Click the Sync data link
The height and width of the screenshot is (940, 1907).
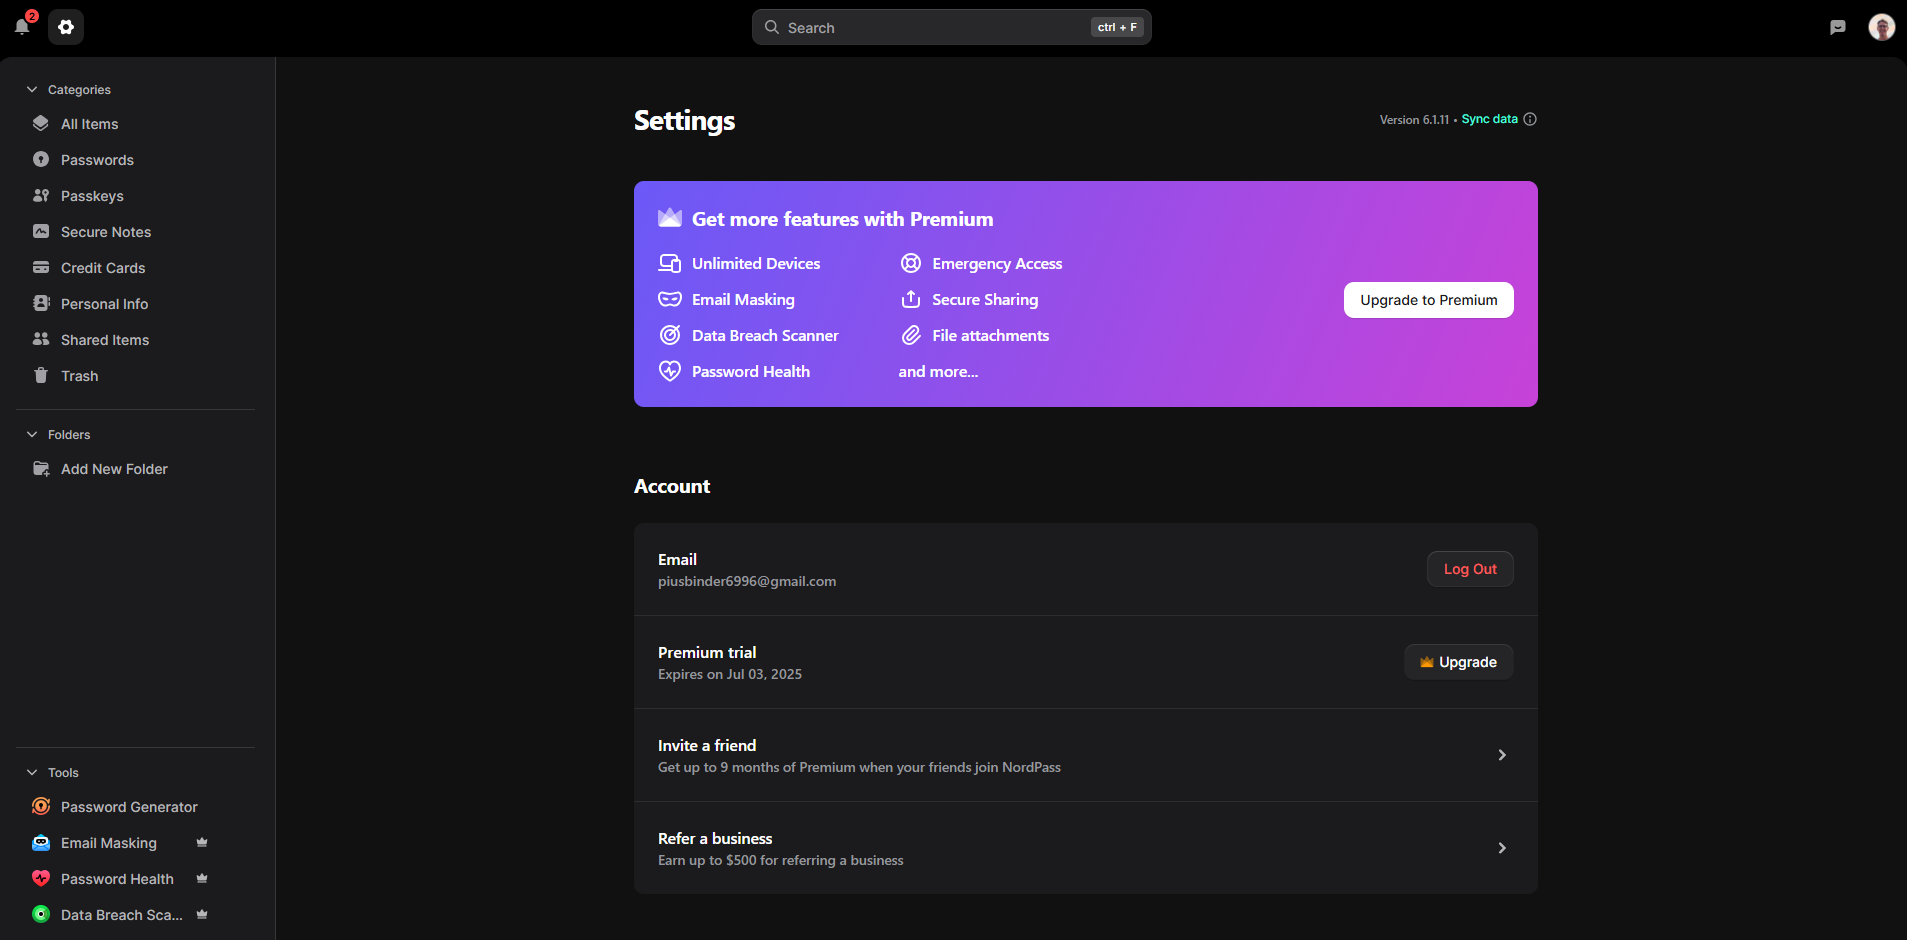pos(1489,119)
